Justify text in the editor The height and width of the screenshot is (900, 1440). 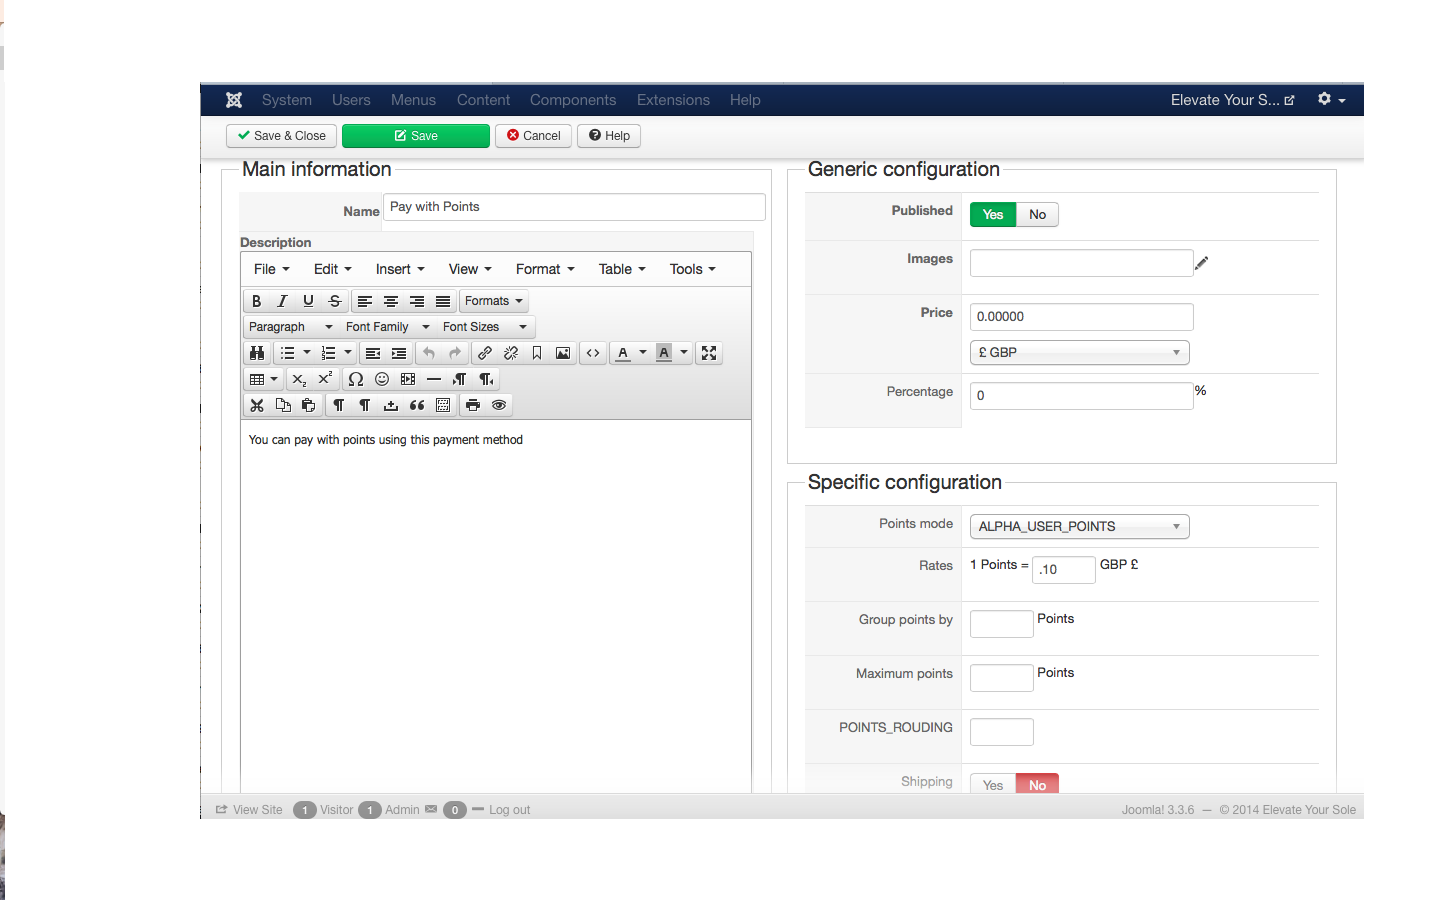click(443, 301)
